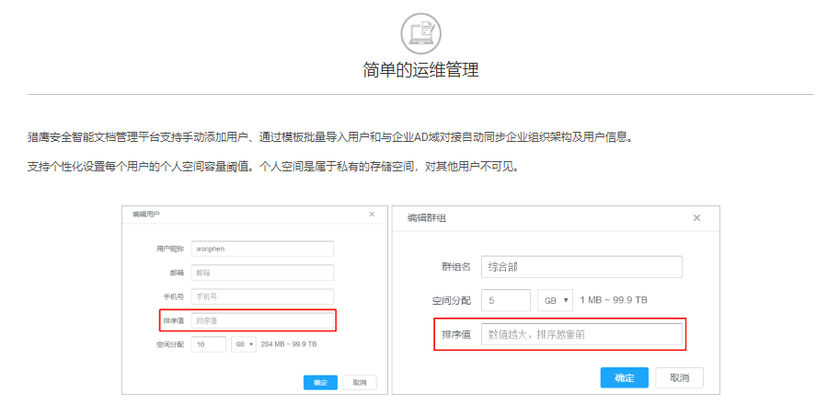Click the 空间分配 label in 编辑用户 dialog
The width and height of the screenshot is (828, 419).
pos(170,344)
